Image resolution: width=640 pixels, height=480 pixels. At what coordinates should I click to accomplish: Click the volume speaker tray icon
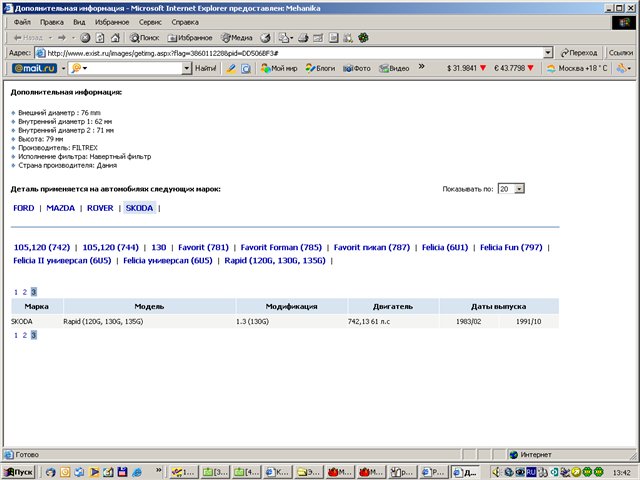496,472
